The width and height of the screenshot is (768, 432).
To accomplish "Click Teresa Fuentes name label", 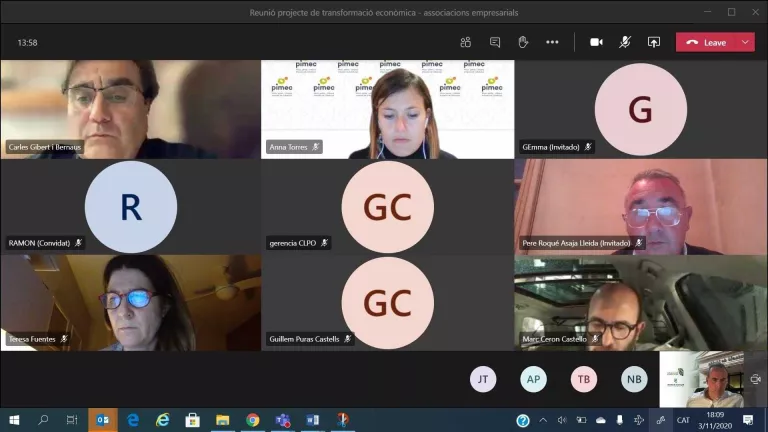I will click(38, 339).
